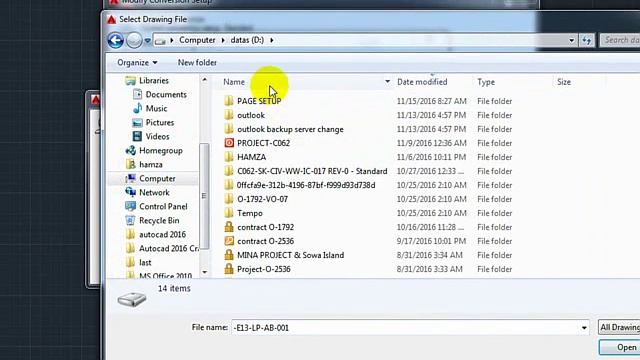This screenshot has height=360, width=640.
Task: Select the locked MINA PROJECT & Sowa Island icon
Action: coord(229,255)
